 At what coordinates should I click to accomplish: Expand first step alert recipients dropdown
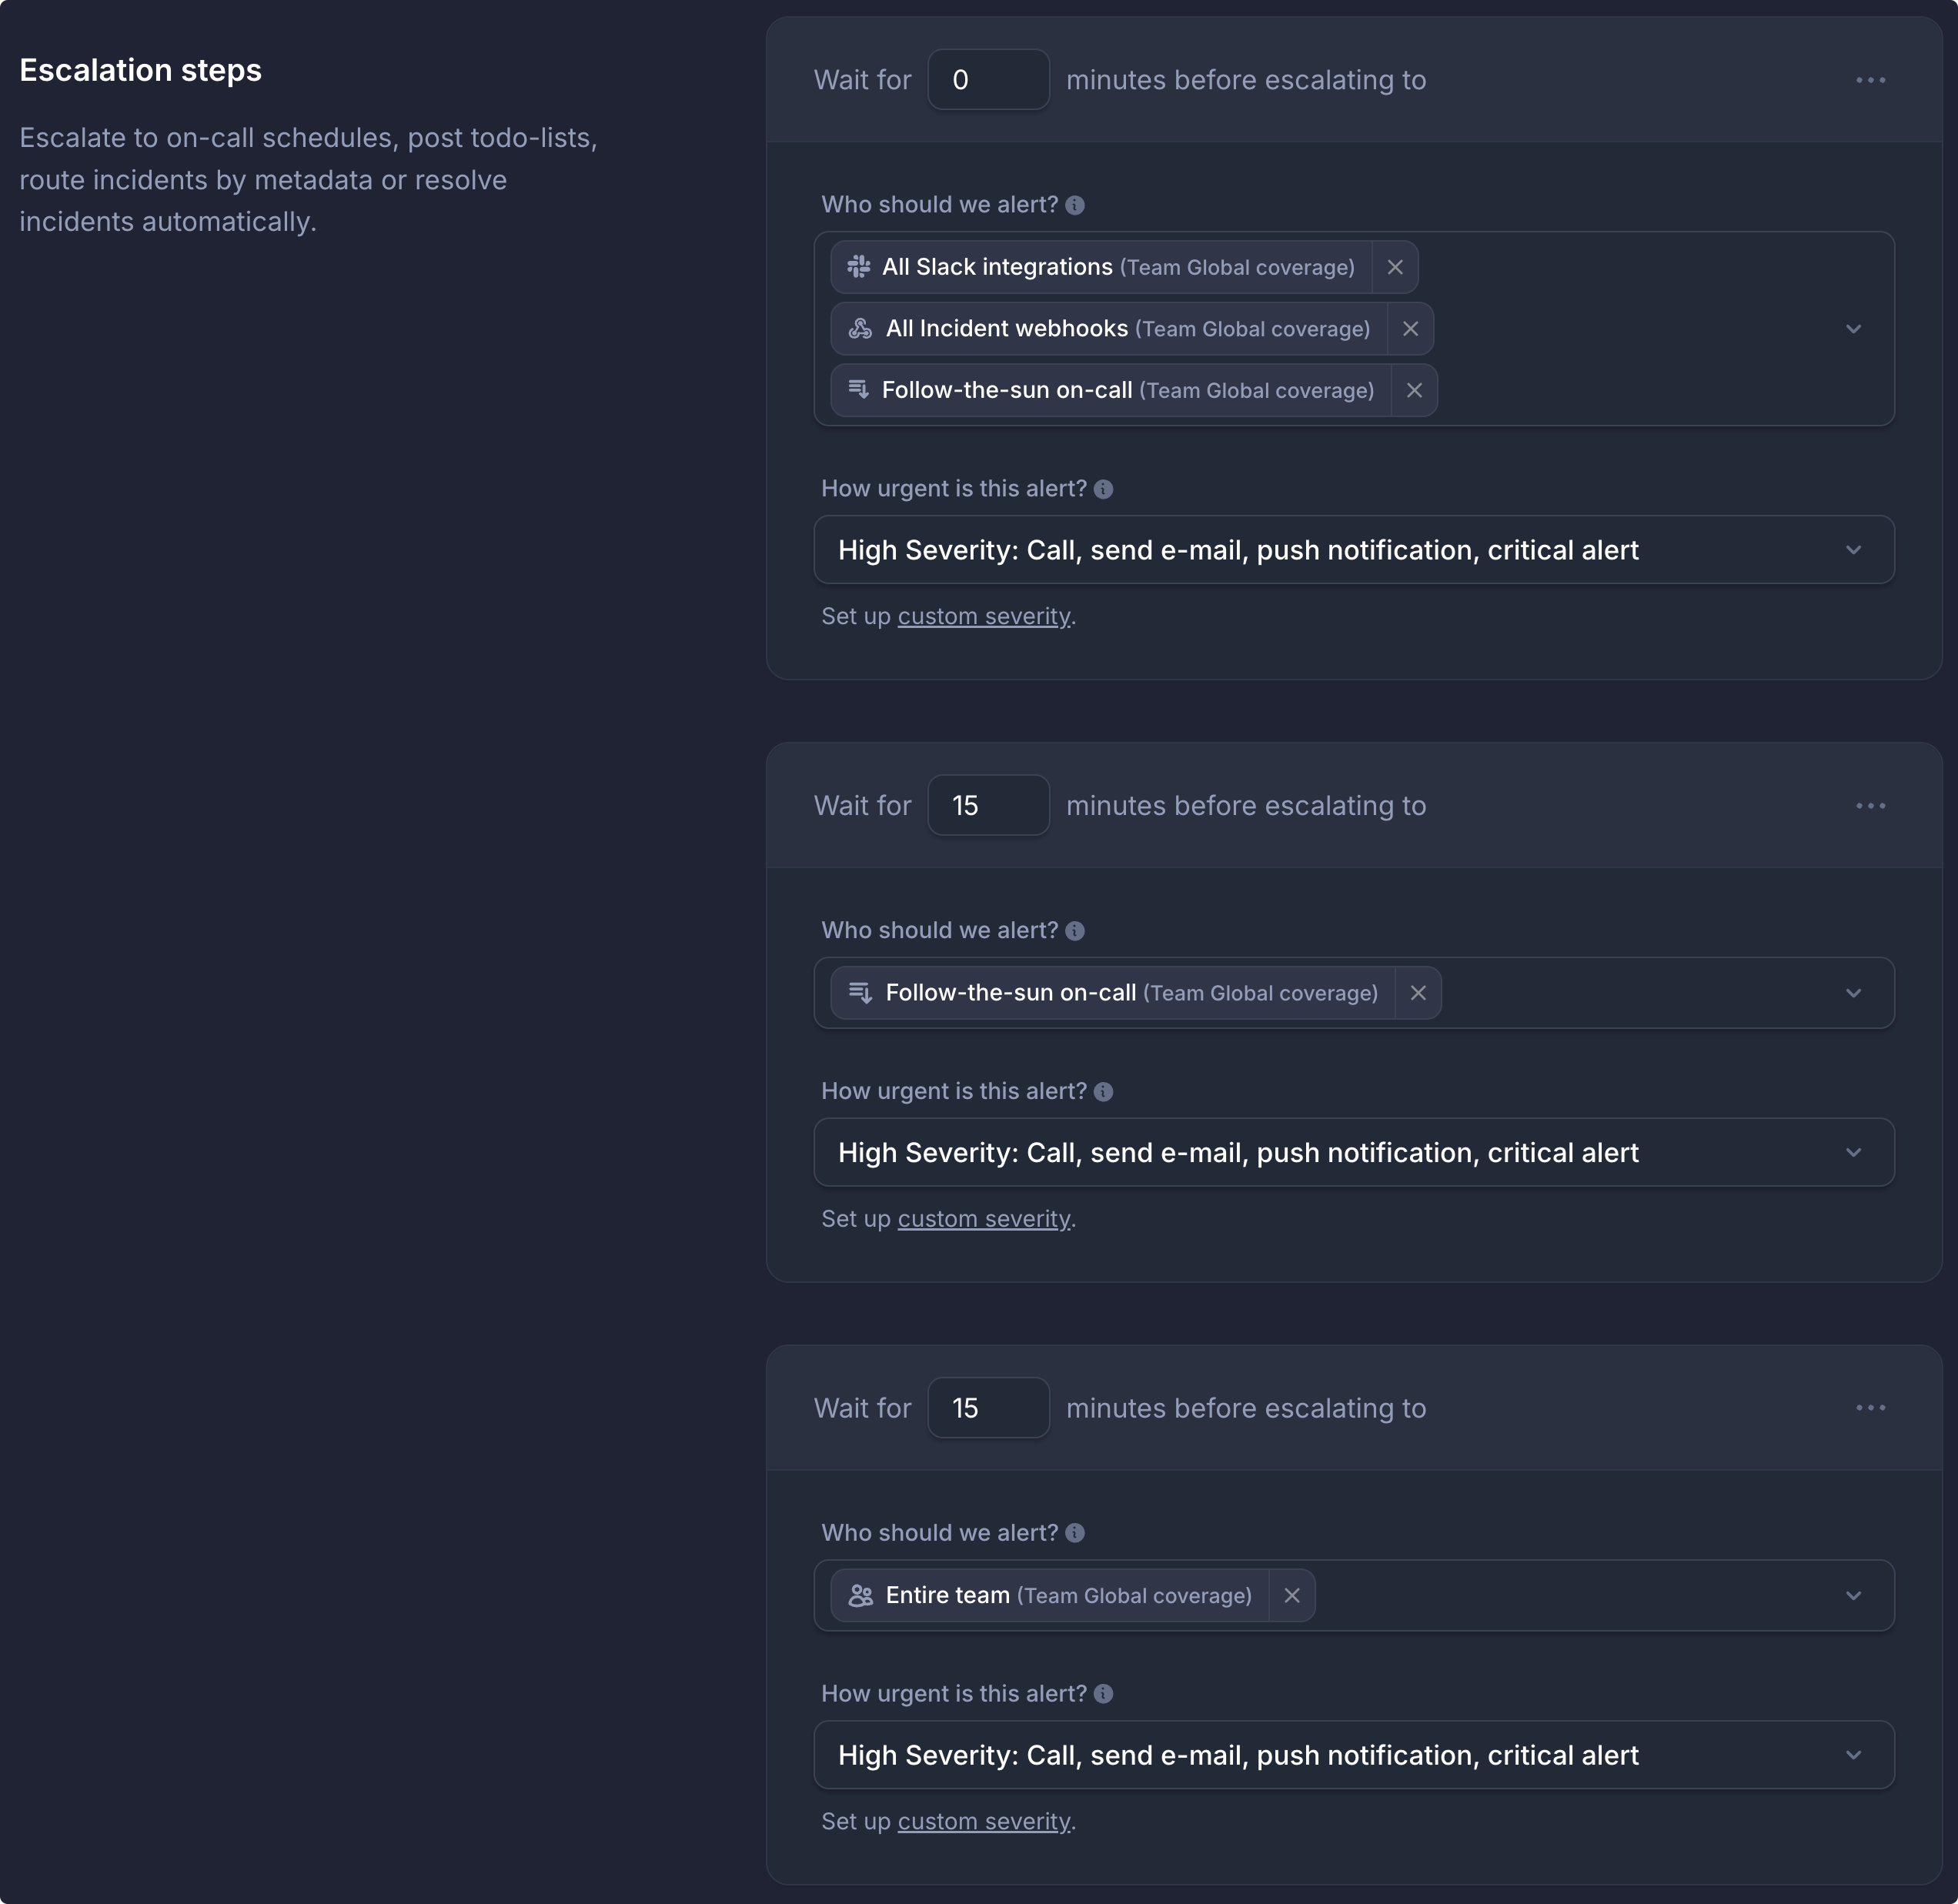tap(1853, 329)
